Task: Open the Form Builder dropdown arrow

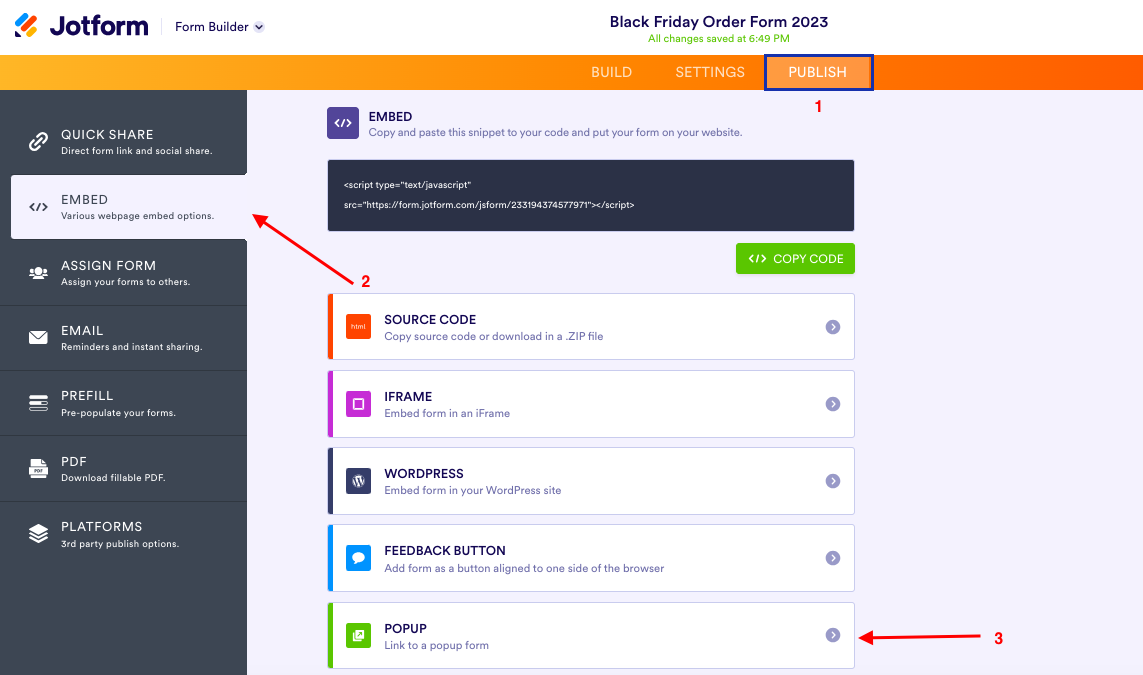Action: pos(259,27)
